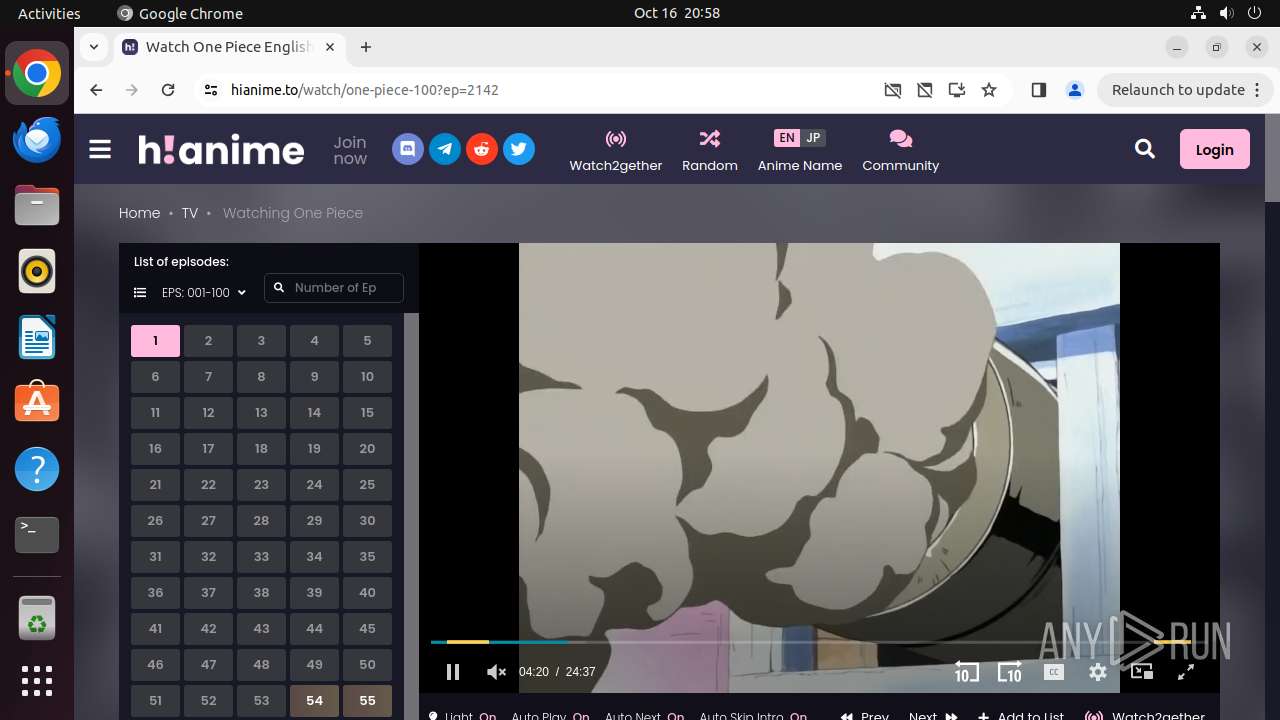Go to the Next episode
The height and width of the screenshot is (720, 1280).
click(933, 715)
